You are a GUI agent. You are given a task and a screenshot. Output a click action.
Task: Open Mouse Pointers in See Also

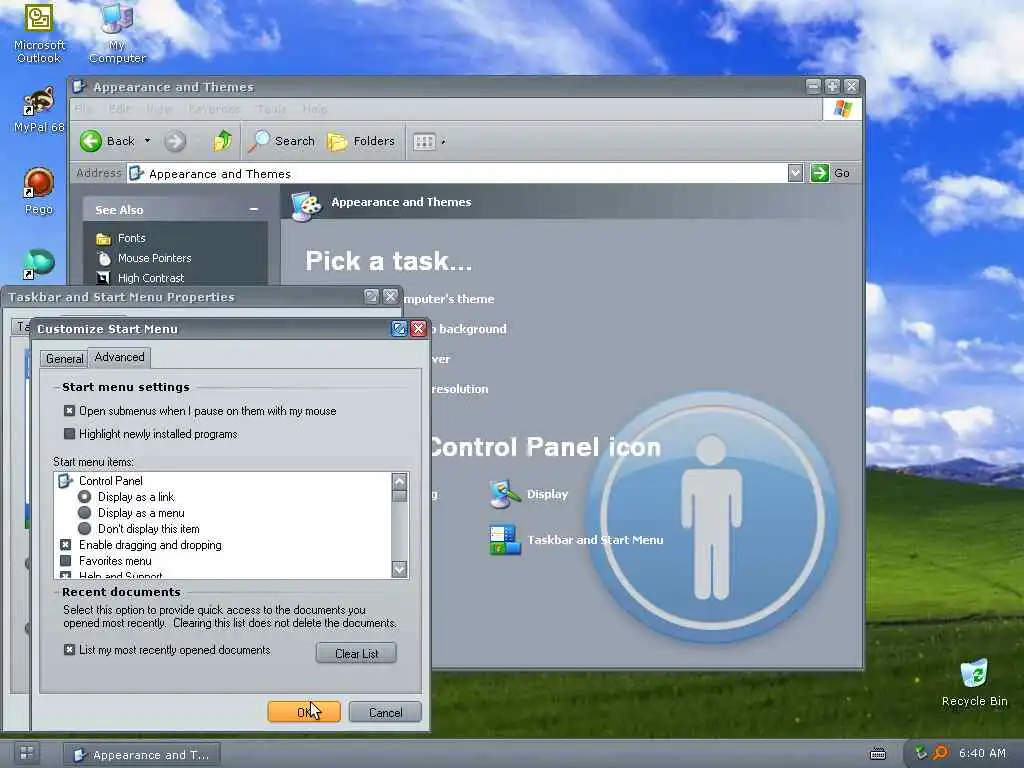point(154,258)
